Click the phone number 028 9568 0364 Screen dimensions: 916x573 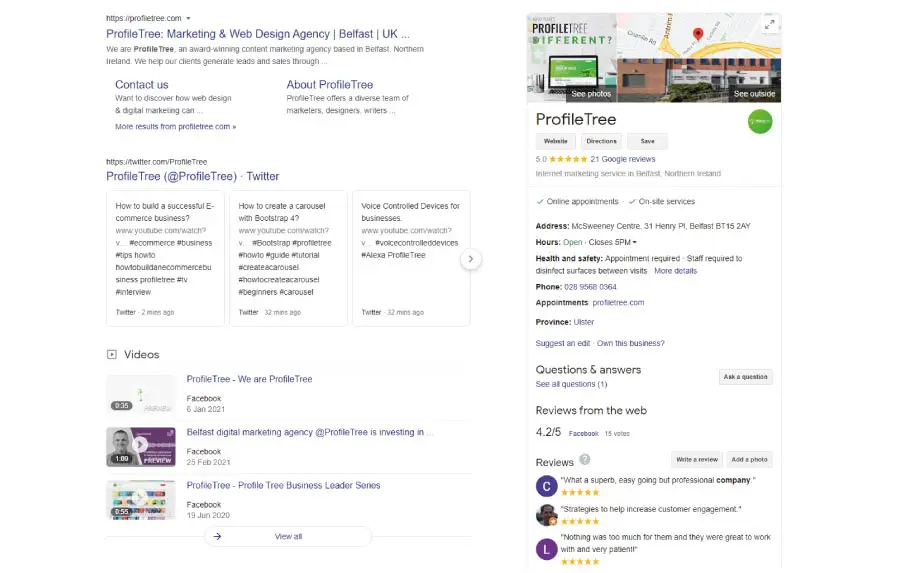[590, 287]
